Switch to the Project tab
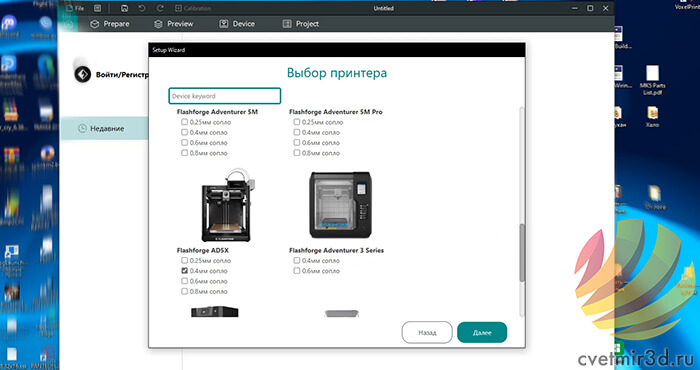 (x=301, y=24)
